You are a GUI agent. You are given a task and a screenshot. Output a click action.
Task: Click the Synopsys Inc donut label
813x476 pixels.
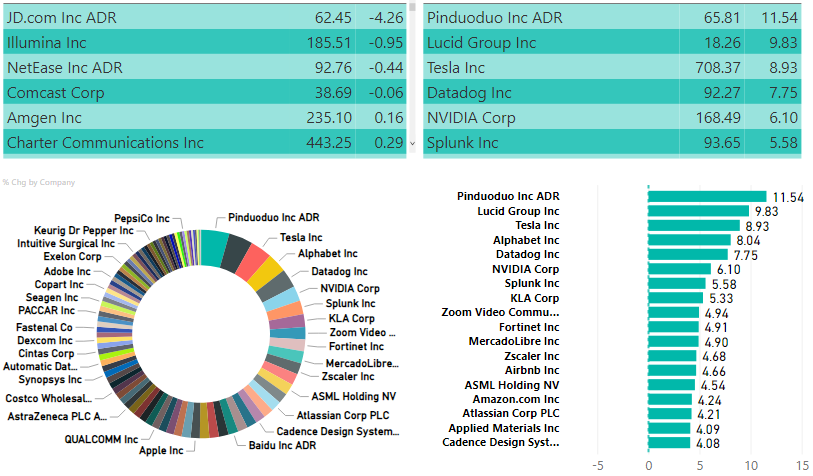tap(50, 380)
